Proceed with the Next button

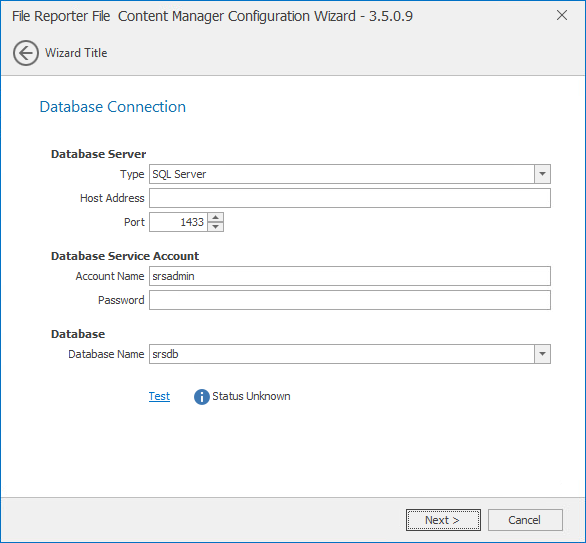(x=443, y=520)
